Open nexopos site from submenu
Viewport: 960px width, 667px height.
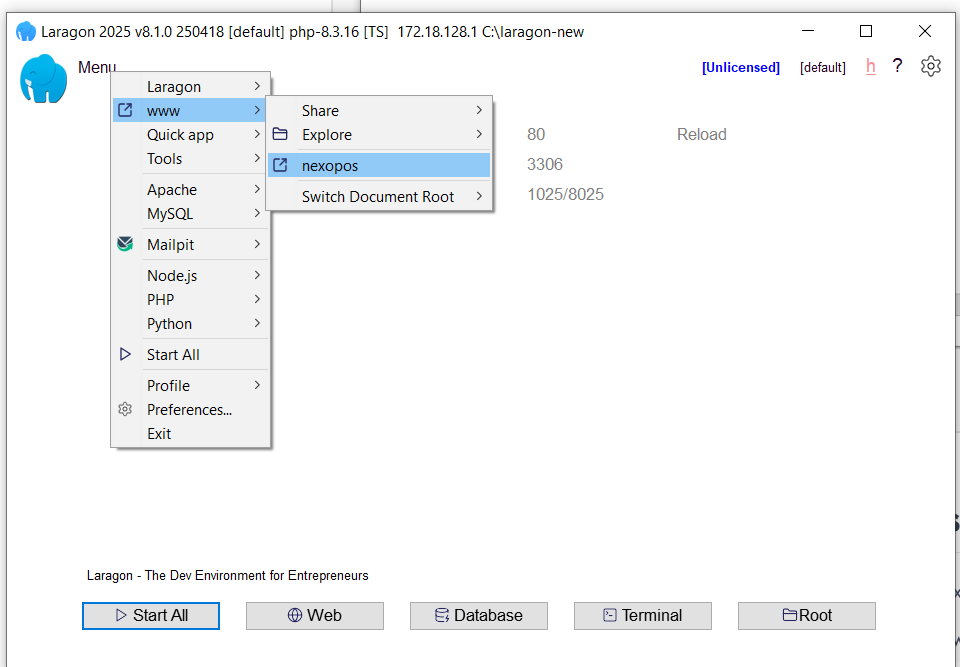tap(379, 165)
